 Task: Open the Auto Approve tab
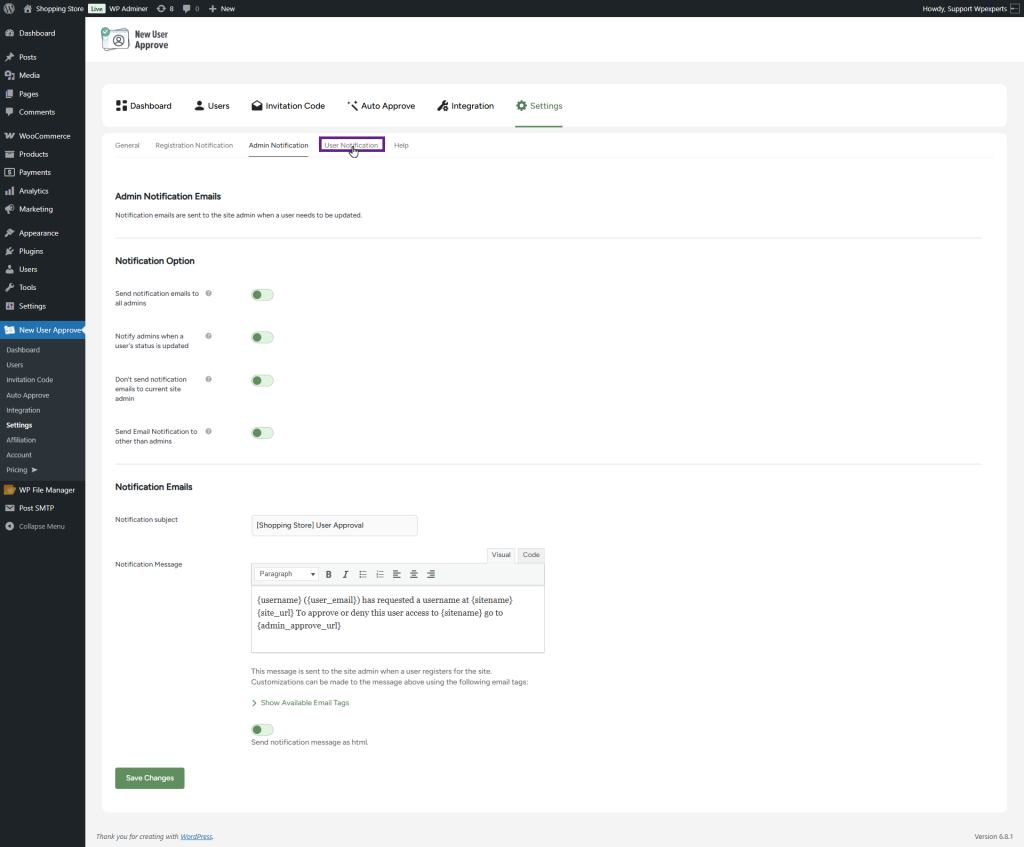(381, 106)
